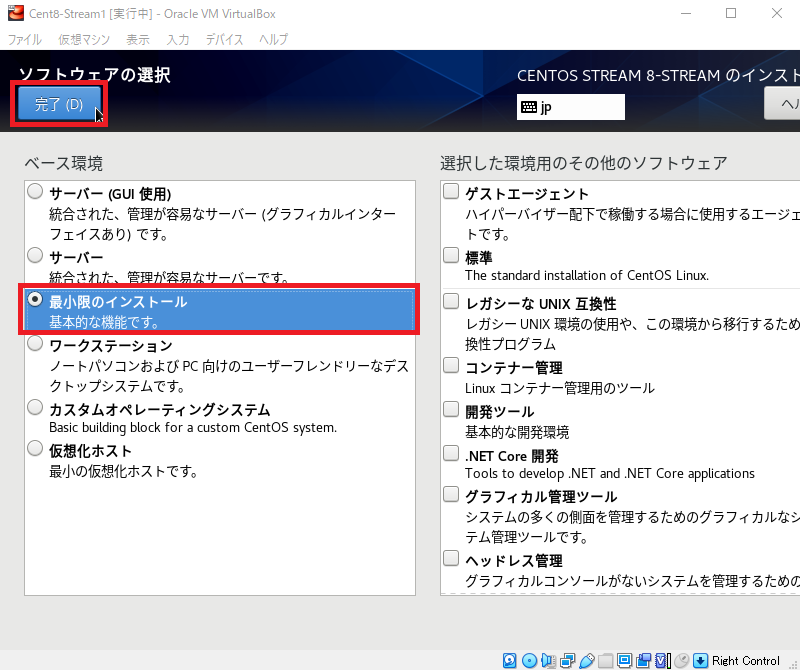Check the コンテナー管理 option
The width and height of the screenshot is (800, 670).
[x=451, y=365]
